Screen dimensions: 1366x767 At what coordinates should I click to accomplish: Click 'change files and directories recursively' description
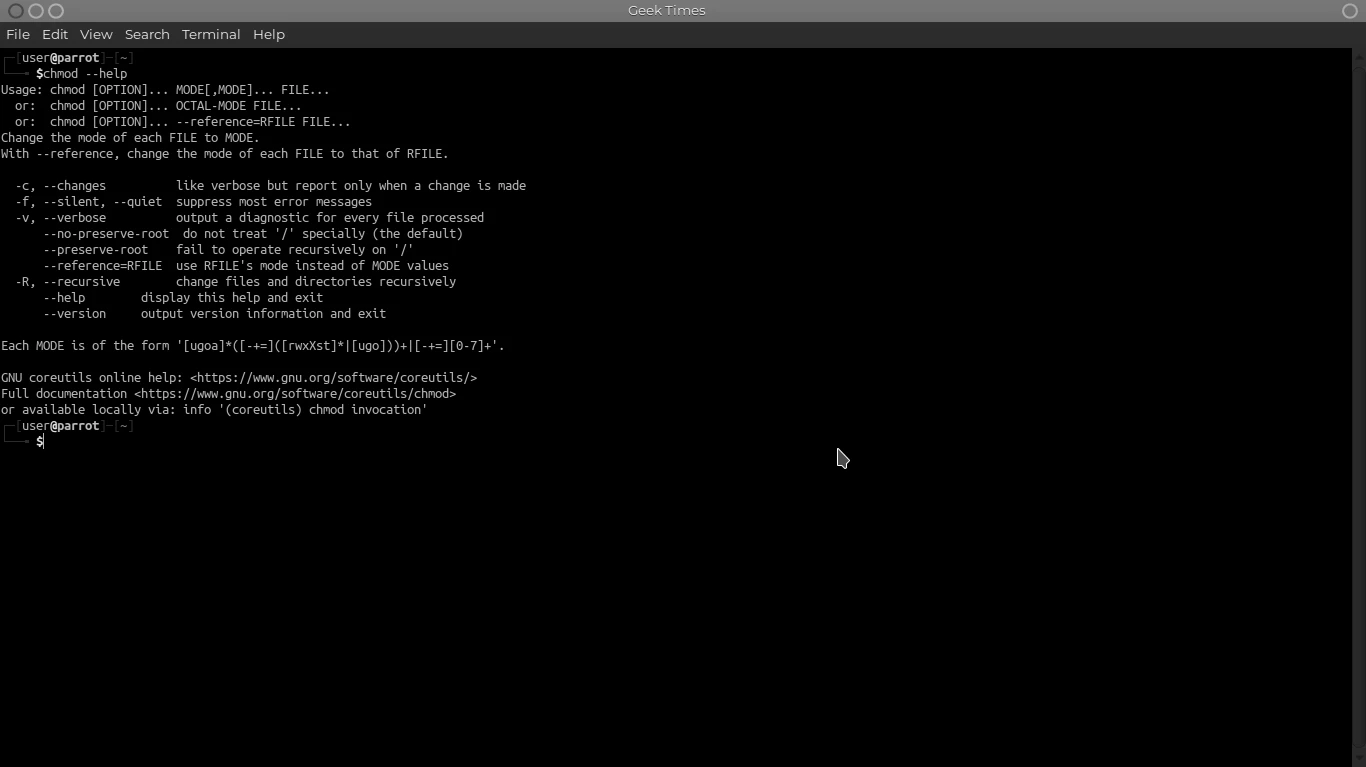click(316, 282)
